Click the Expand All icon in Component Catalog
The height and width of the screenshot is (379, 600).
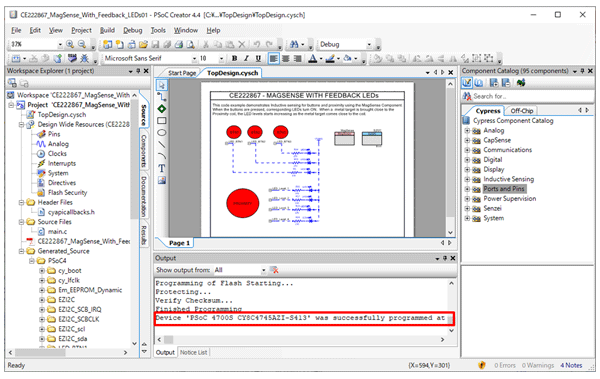494,83
